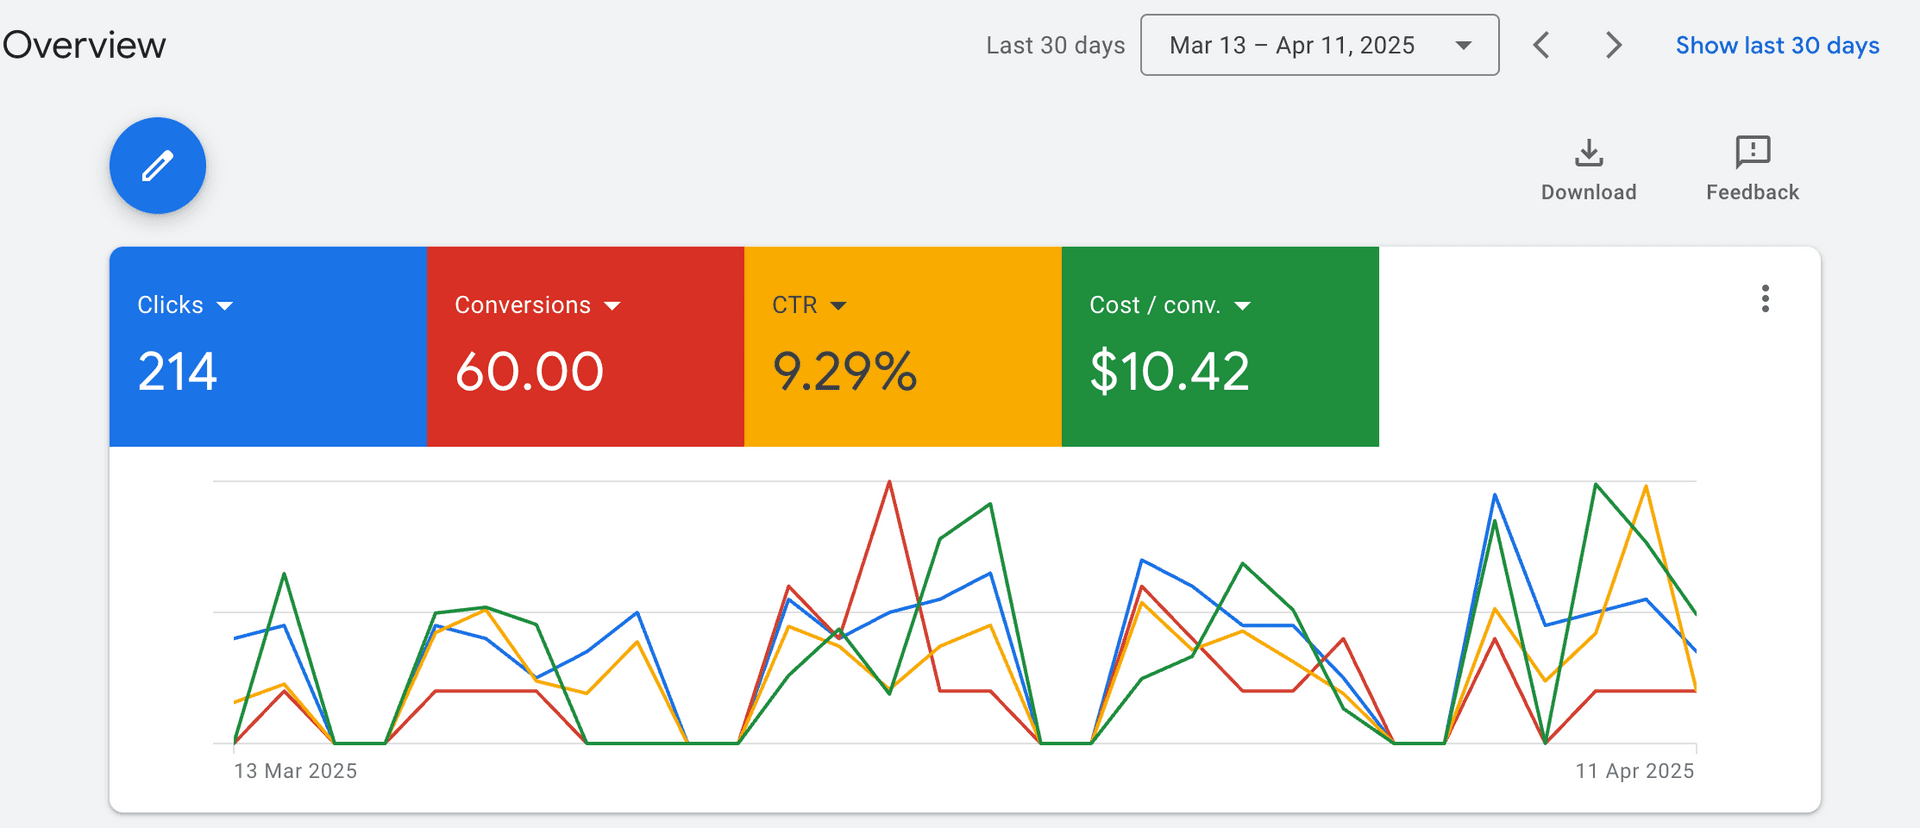Expand the Conversions metric dropdown arrow
This screenshot has height=828, width=1920.
click(613, 306)
